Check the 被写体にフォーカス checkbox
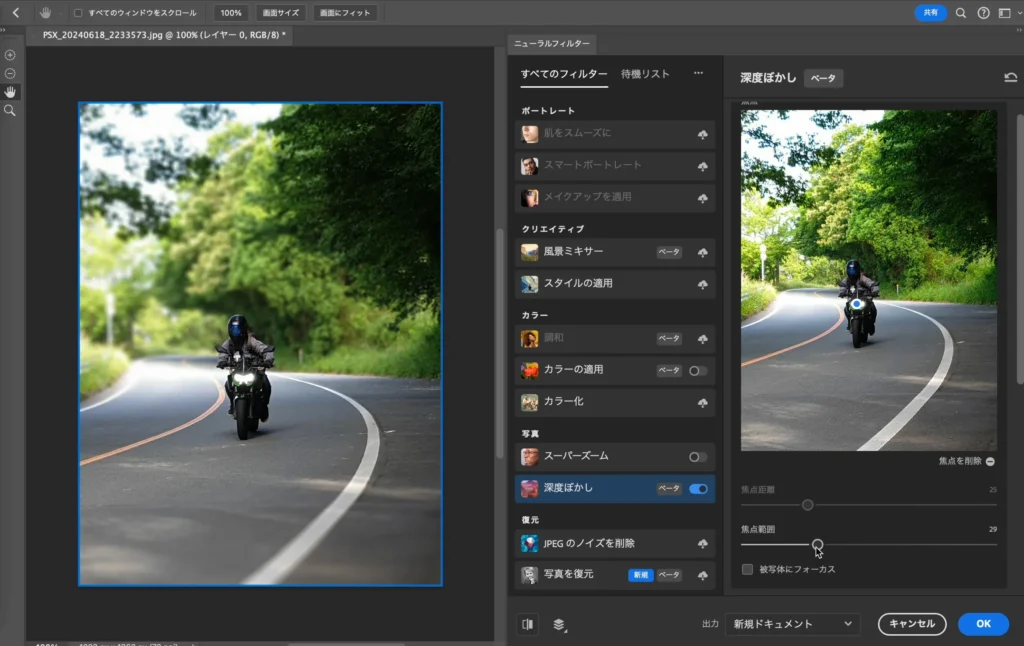The width and height of the screenshot is (1024, 646). pyautogui.click(x=748, y=569)
